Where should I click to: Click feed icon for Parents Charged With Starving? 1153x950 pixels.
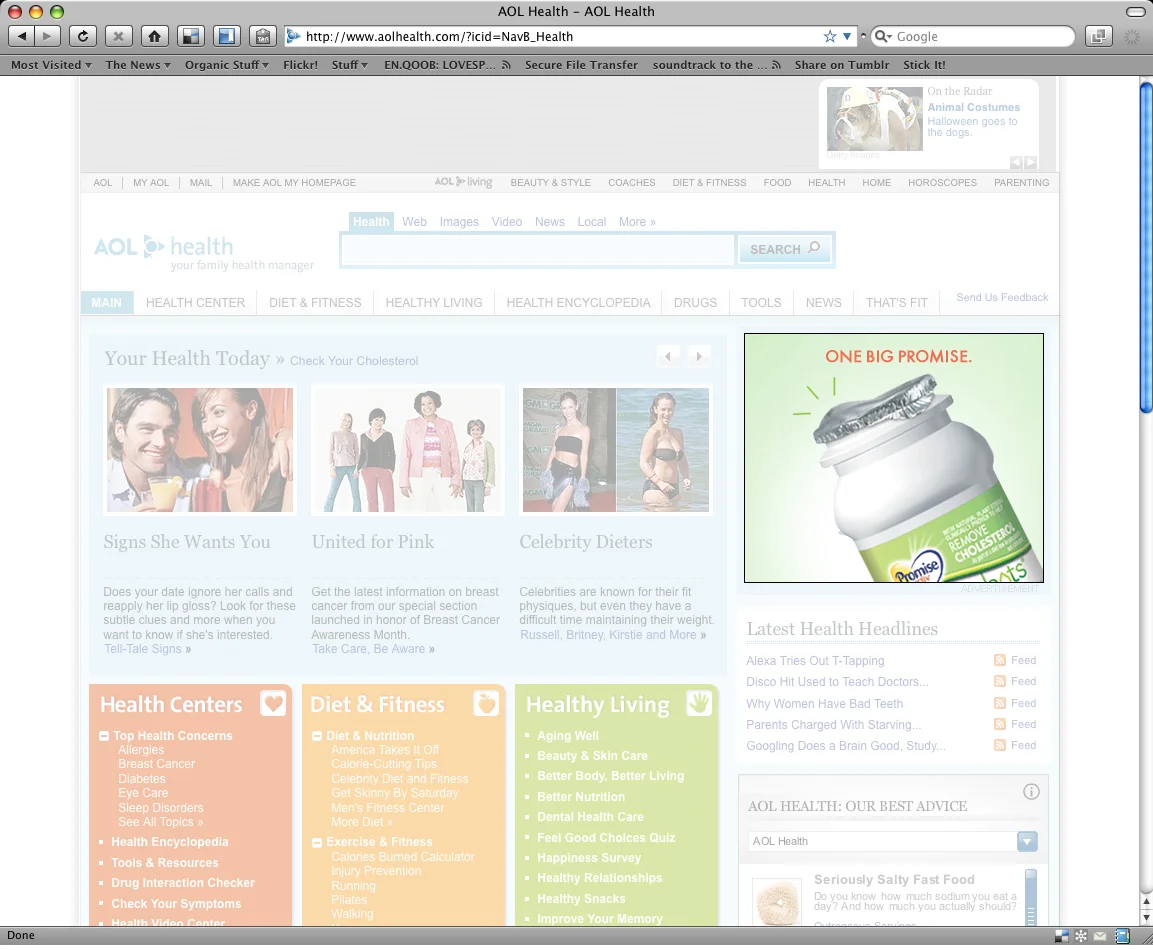click(x=999, y=724)
